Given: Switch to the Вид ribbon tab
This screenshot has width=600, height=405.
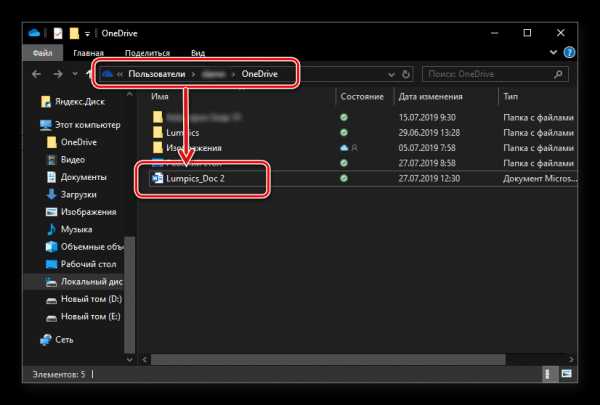Looking at the screenshot, I should pyautogui.click(x=198, y=53).
